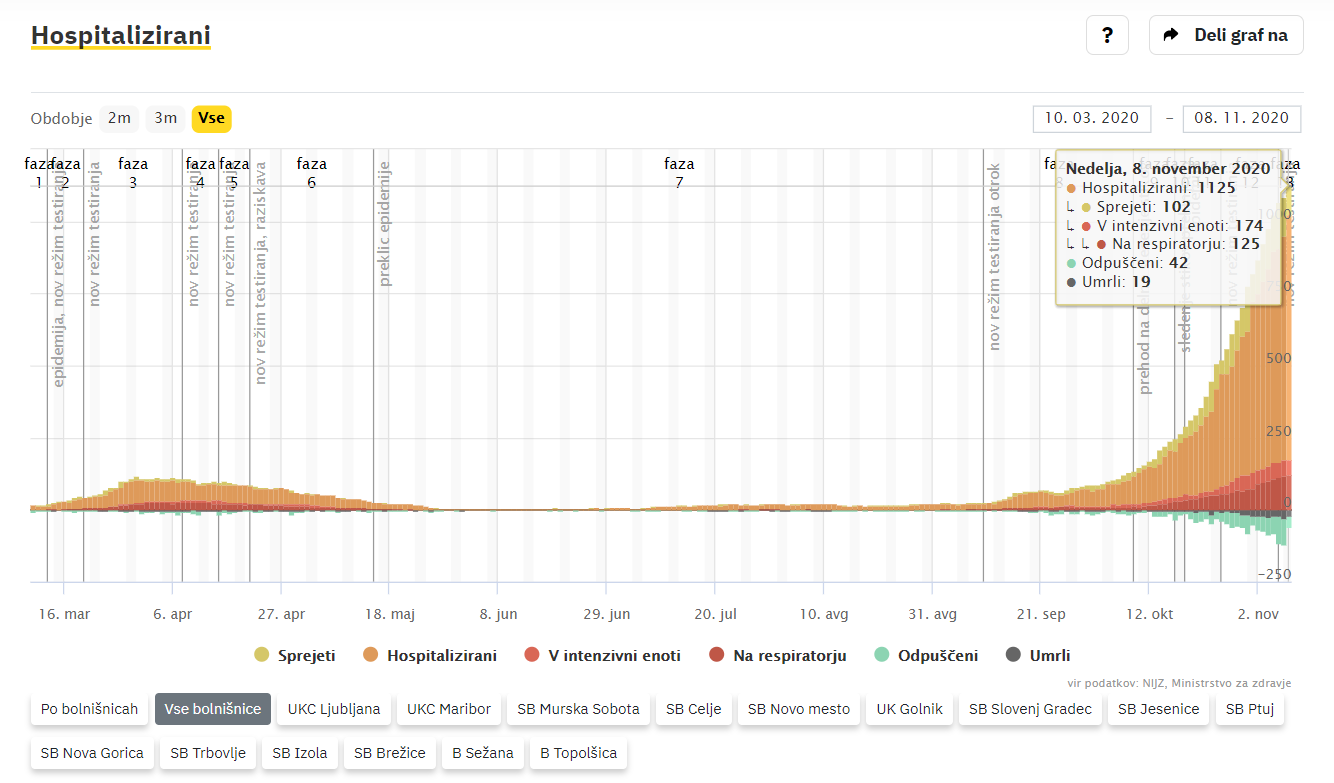
Task: Toggle the Sprejeti legend series
Action: pos(295,656)
